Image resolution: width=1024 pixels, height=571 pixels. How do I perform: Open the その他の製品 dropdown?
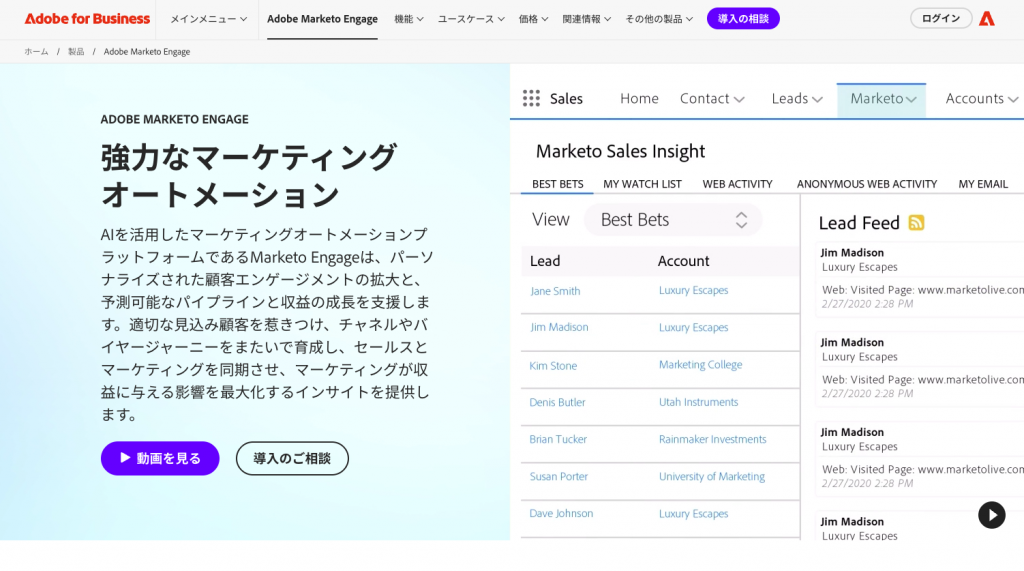coord(658,19)
